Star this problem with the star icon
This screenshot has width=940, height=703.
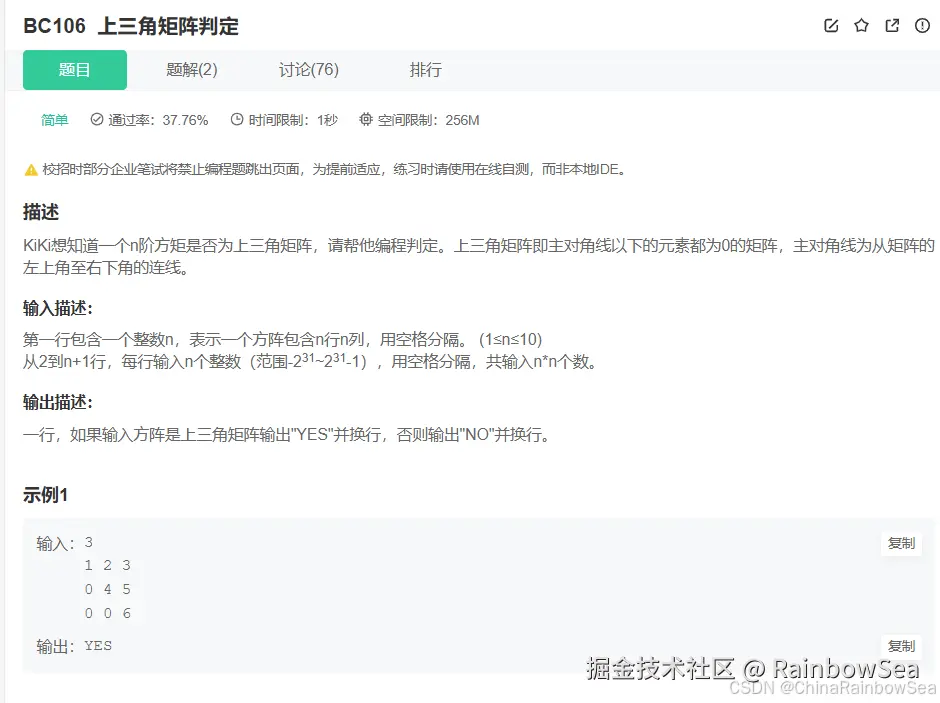pos(861,27)
